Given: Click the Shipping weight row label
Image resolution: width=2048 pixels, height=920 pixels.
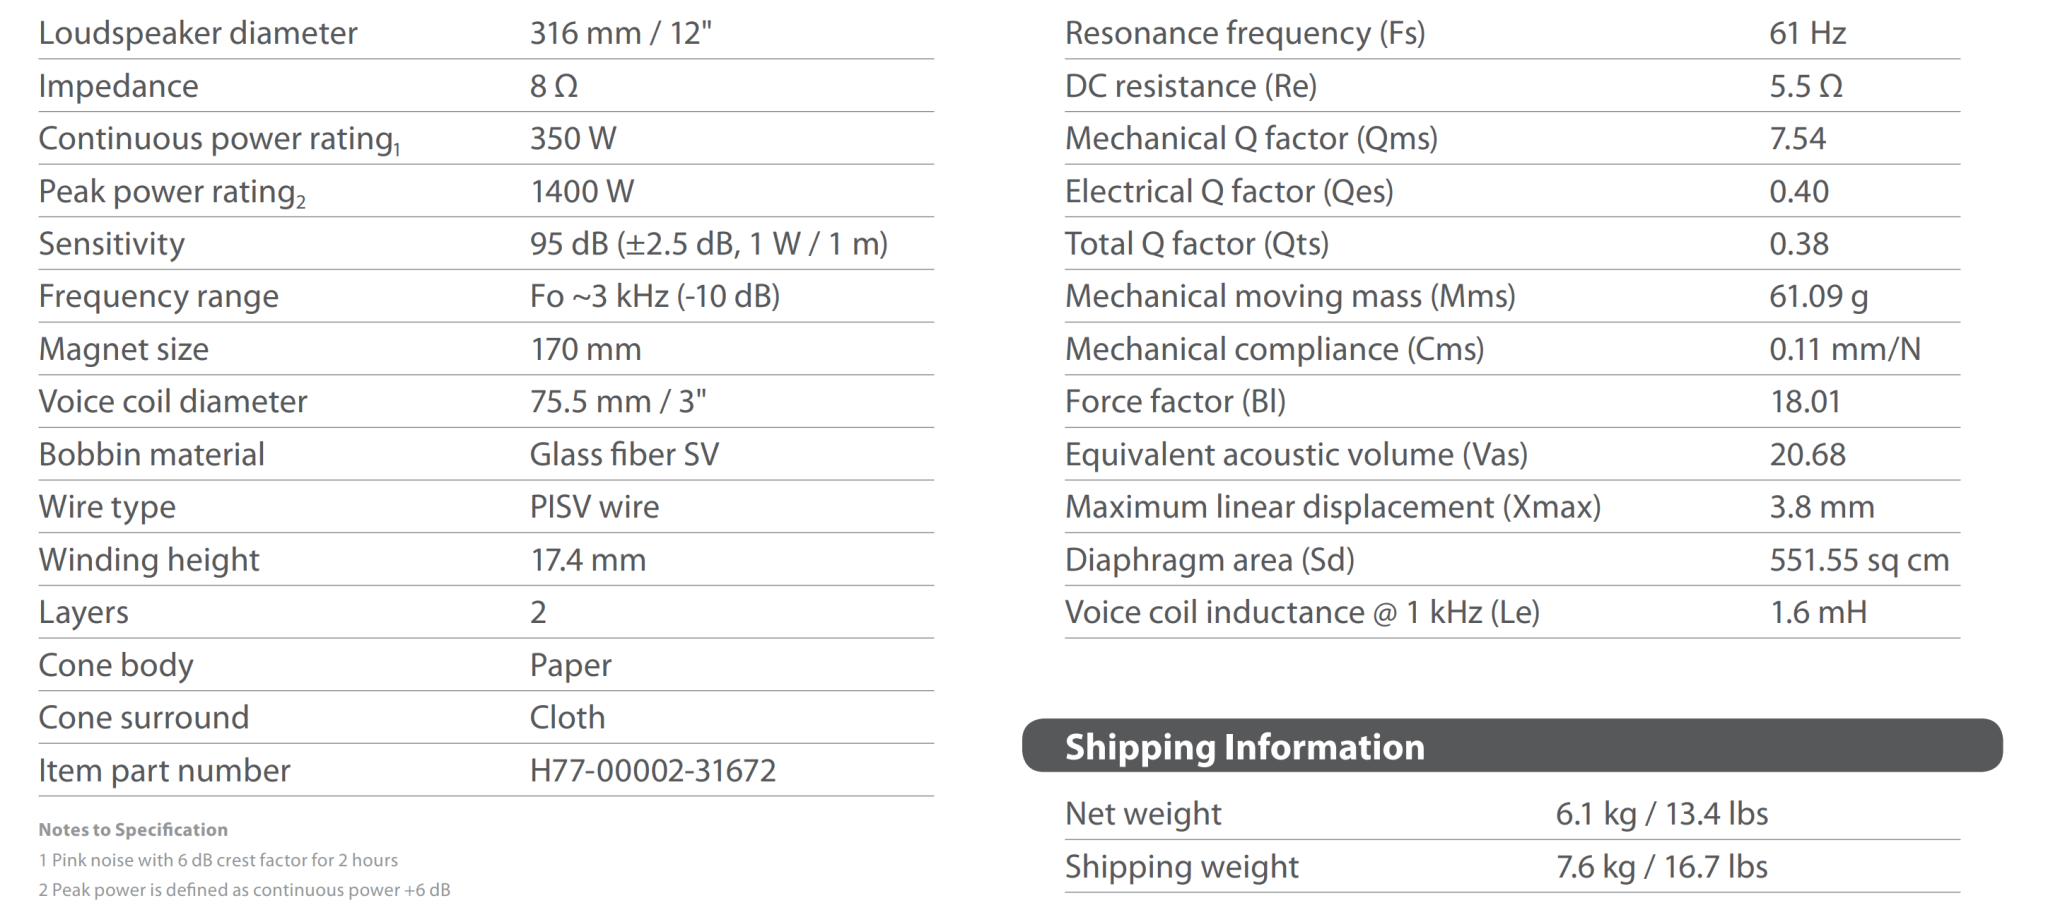Looking at the screenshot, I should coord(1182,867).
